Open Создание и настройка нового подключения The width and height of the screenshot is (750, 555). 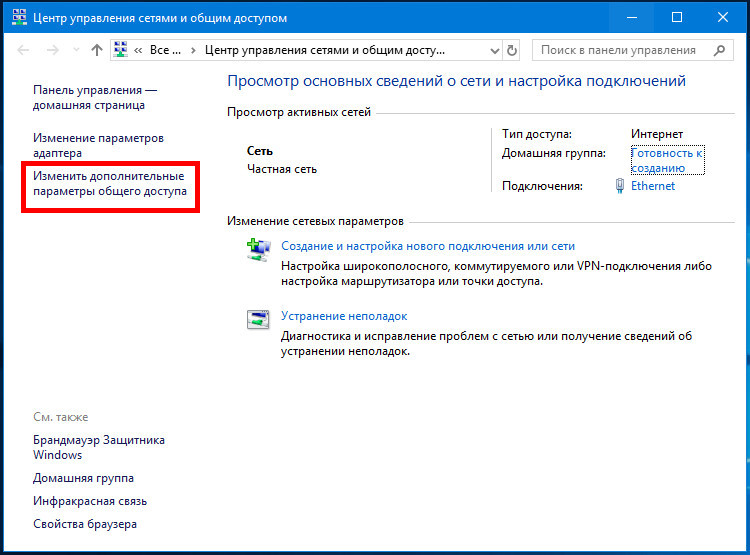[428, 246]
